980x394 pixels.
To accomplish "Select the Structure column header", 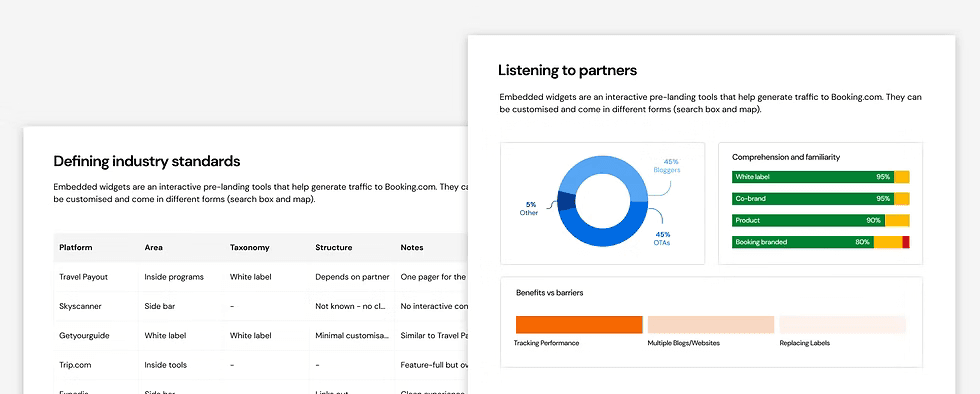I will pyautogui.click(x=334, y=247).
